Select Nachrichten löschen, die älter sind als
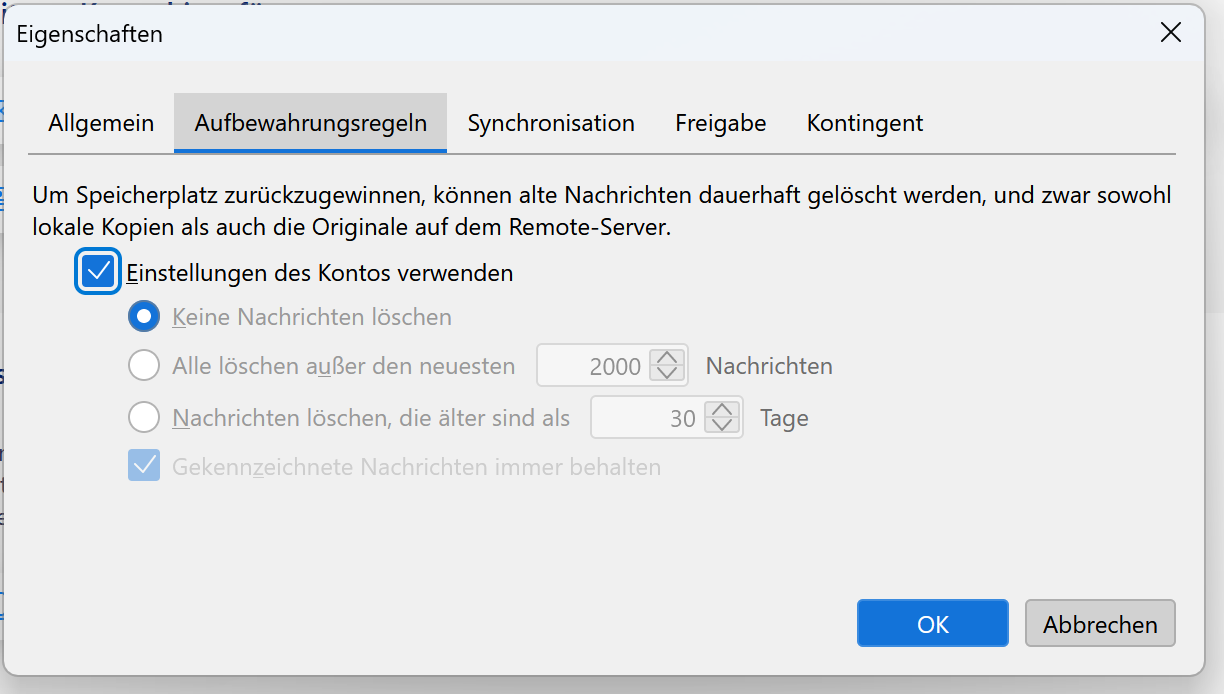This screenshot has height=694, width=1224. (x=144, y=417)
